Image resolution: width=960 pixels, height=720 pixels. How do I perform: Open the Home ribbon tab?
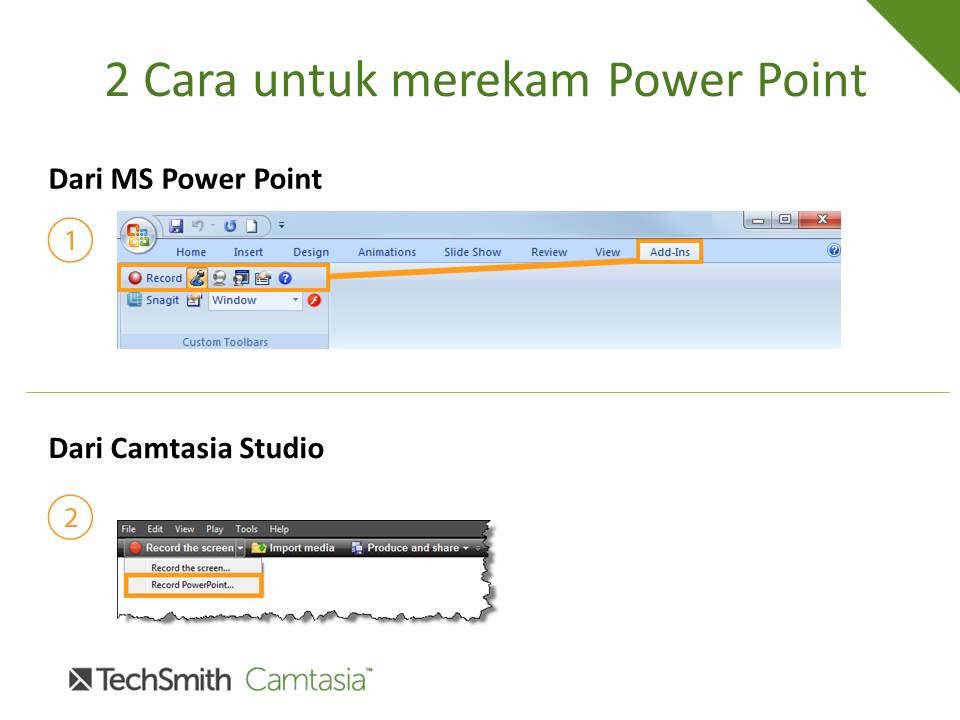(x=191, y=252)
